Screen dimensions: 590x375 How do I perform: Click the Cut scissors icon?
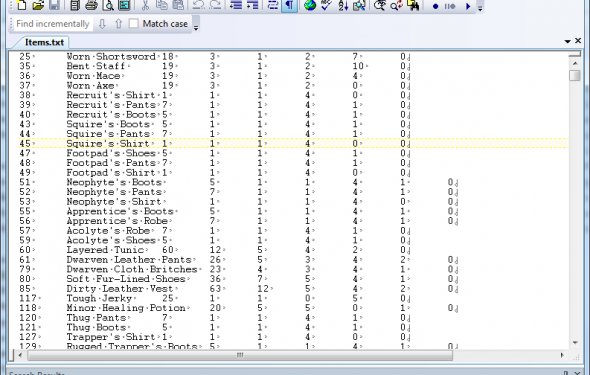point(145,5)
